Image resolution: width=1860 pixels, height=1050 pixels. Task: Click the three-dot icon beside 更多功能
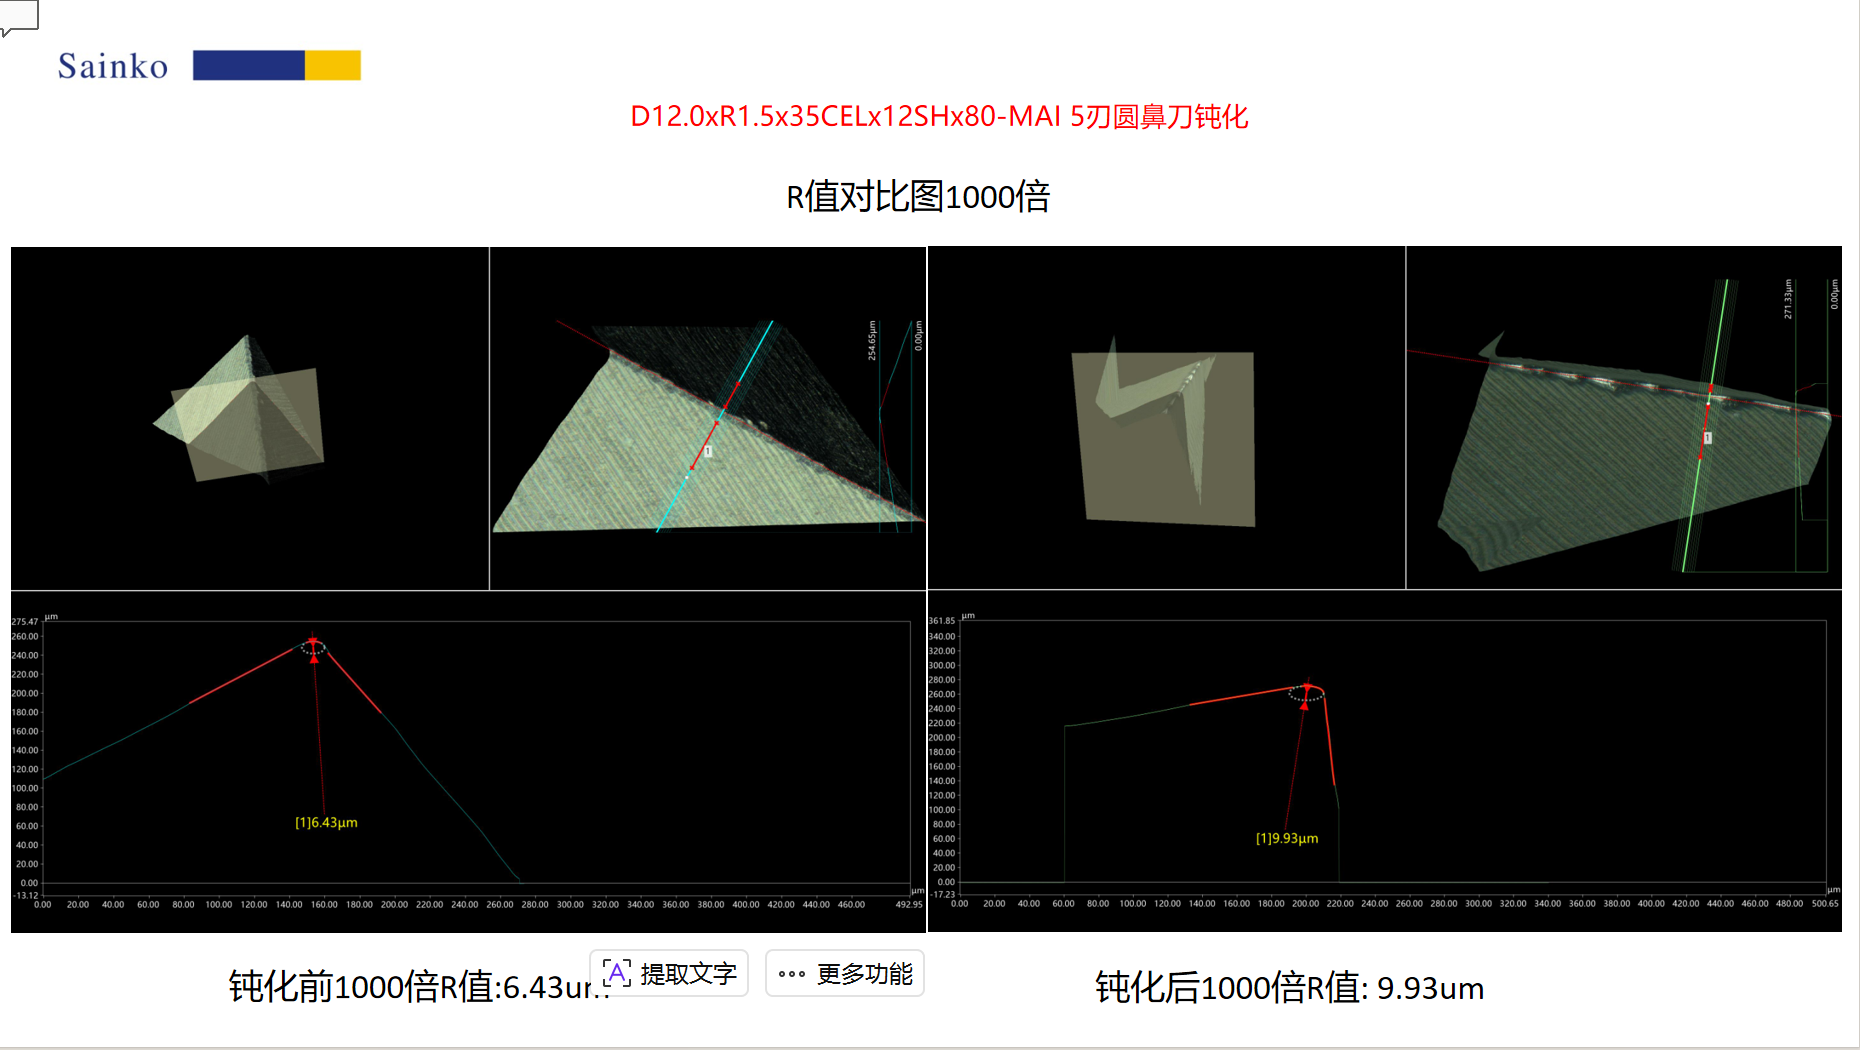click(792, 974)
